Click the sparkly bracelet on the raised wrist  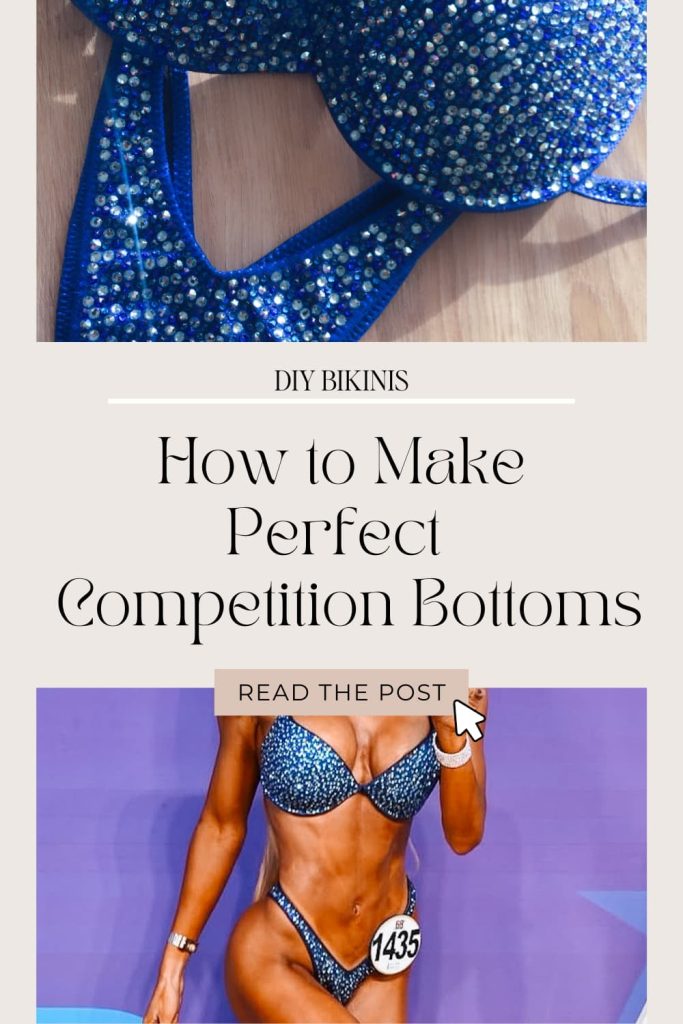[451, 752]
